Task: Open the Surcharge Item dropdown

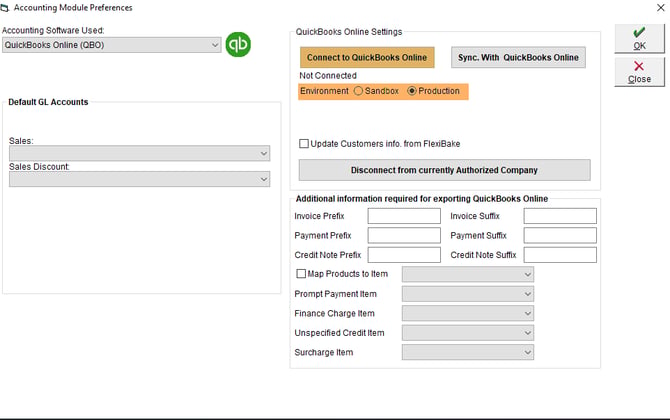Action: pos(468,352)
